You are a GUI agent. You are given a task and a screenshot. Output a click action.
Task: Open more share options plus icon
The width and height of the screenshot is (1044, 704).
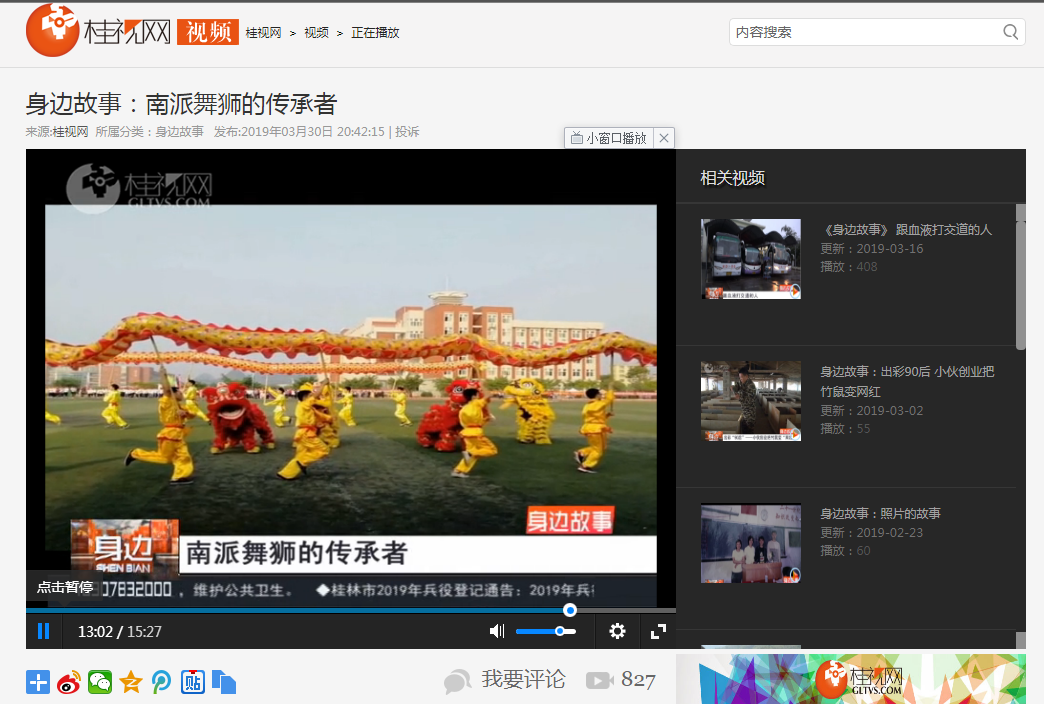coord(38,682)
